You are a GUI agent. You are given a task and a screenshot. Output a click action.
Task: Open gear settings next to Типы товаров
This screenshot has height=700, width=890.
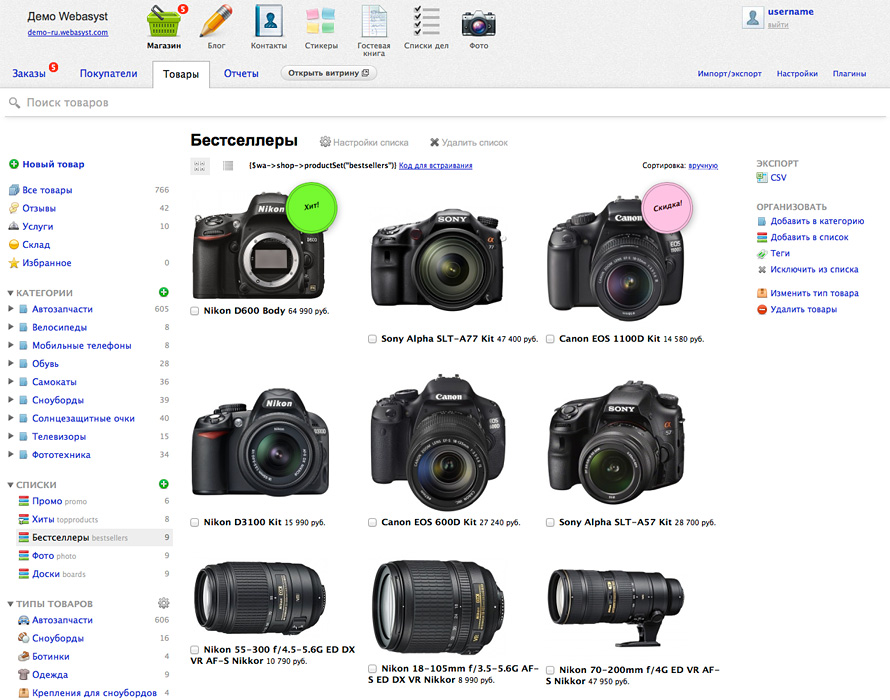pyautogui.click(x=164, y=603)
